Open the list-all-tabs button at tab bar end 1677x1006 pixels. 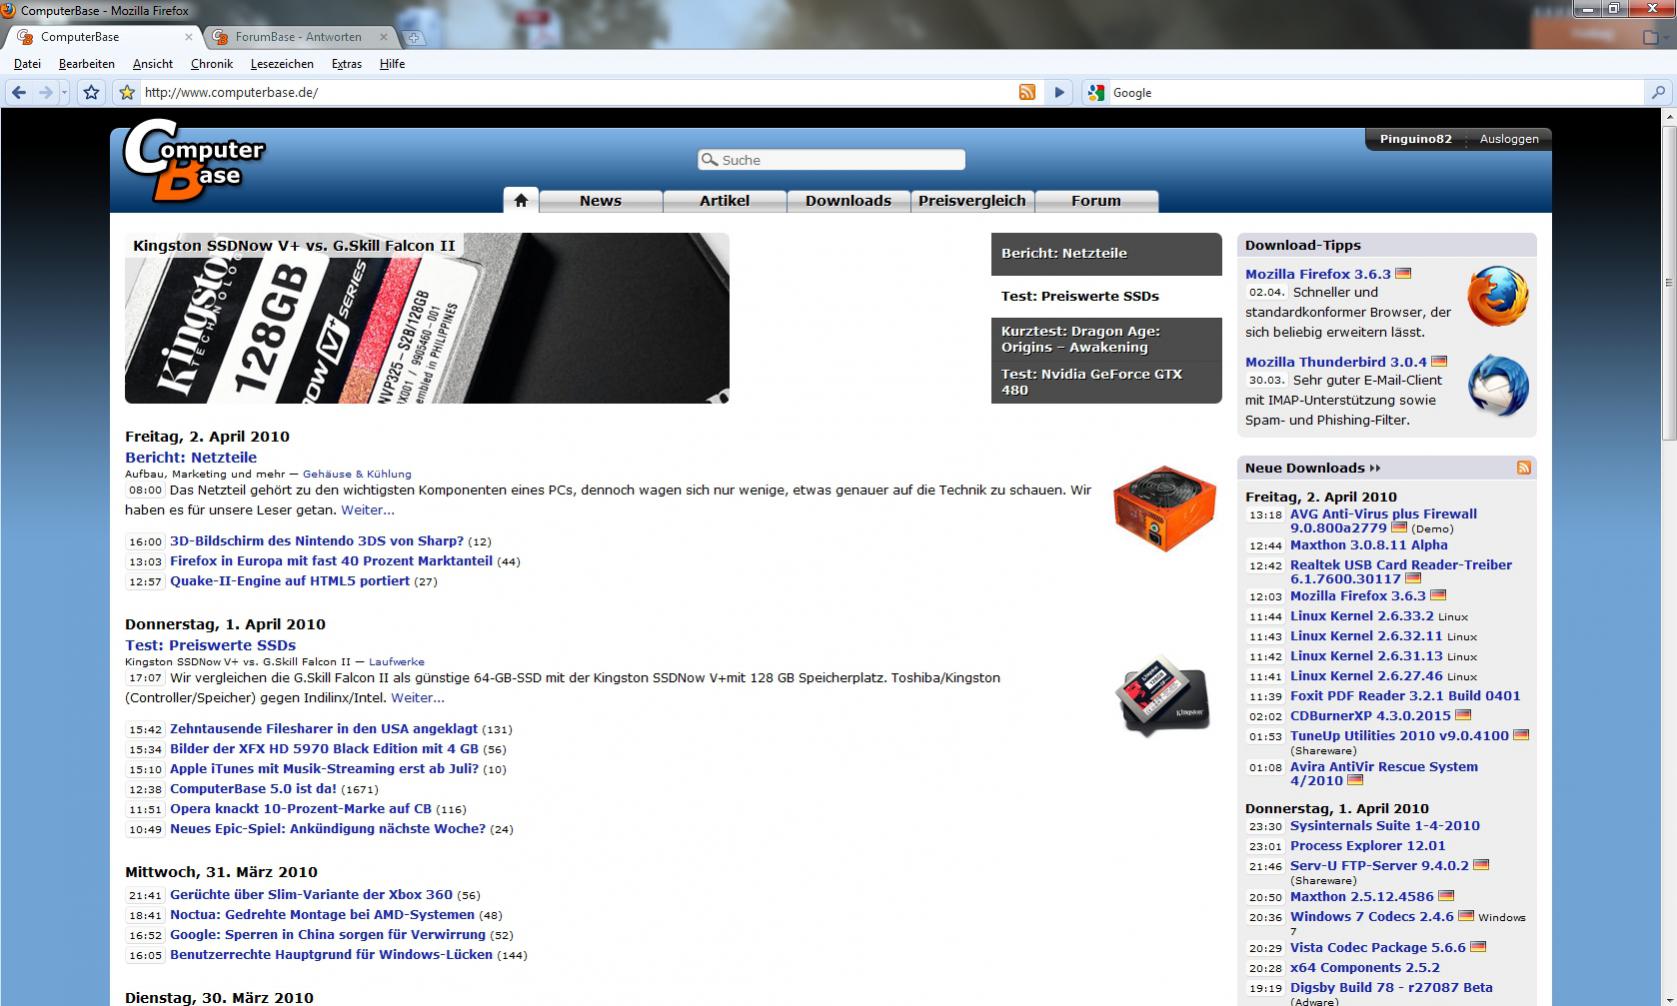point(1654,37)
